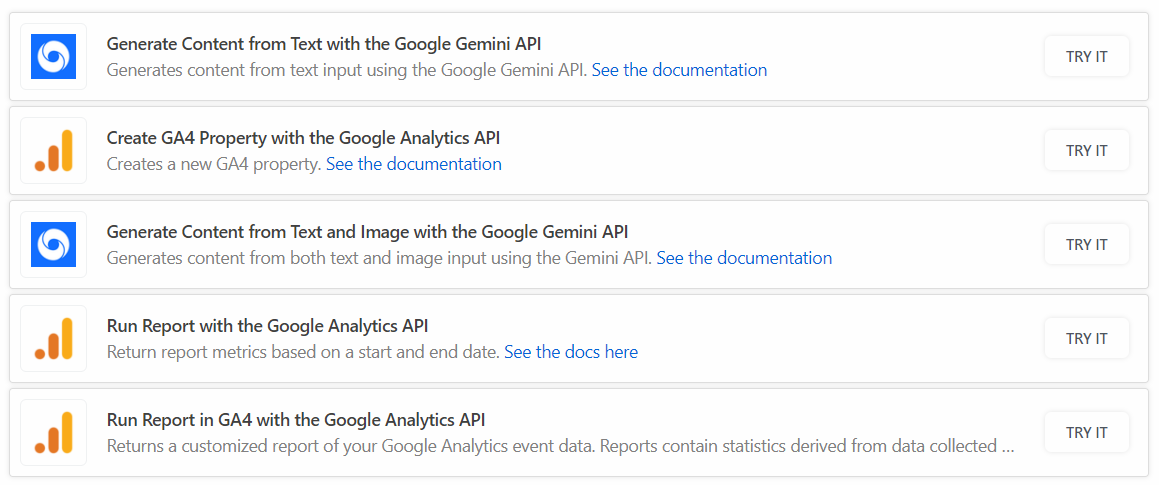Try the Generate Content from Text and Image action
The image size is (1159, 485).
click(1087, 245)
